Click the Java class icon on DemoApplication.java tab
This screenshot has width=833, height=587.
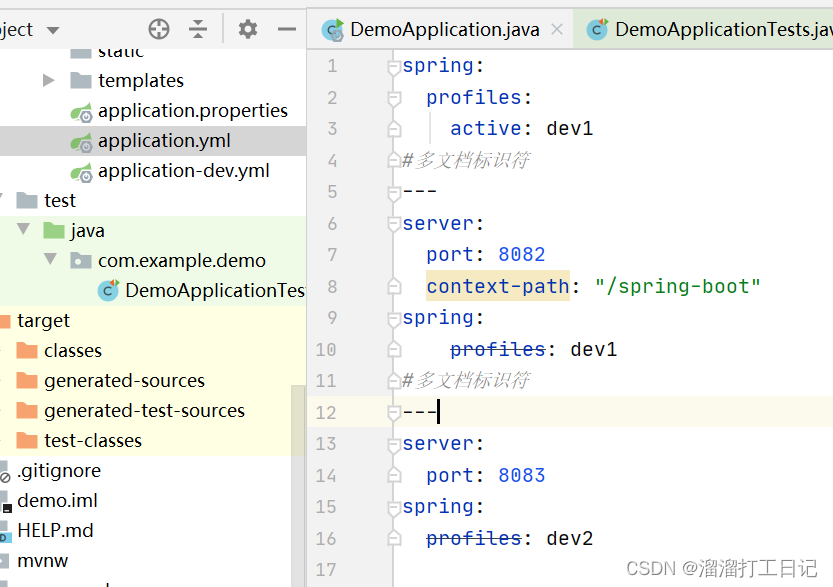[331, 29]
